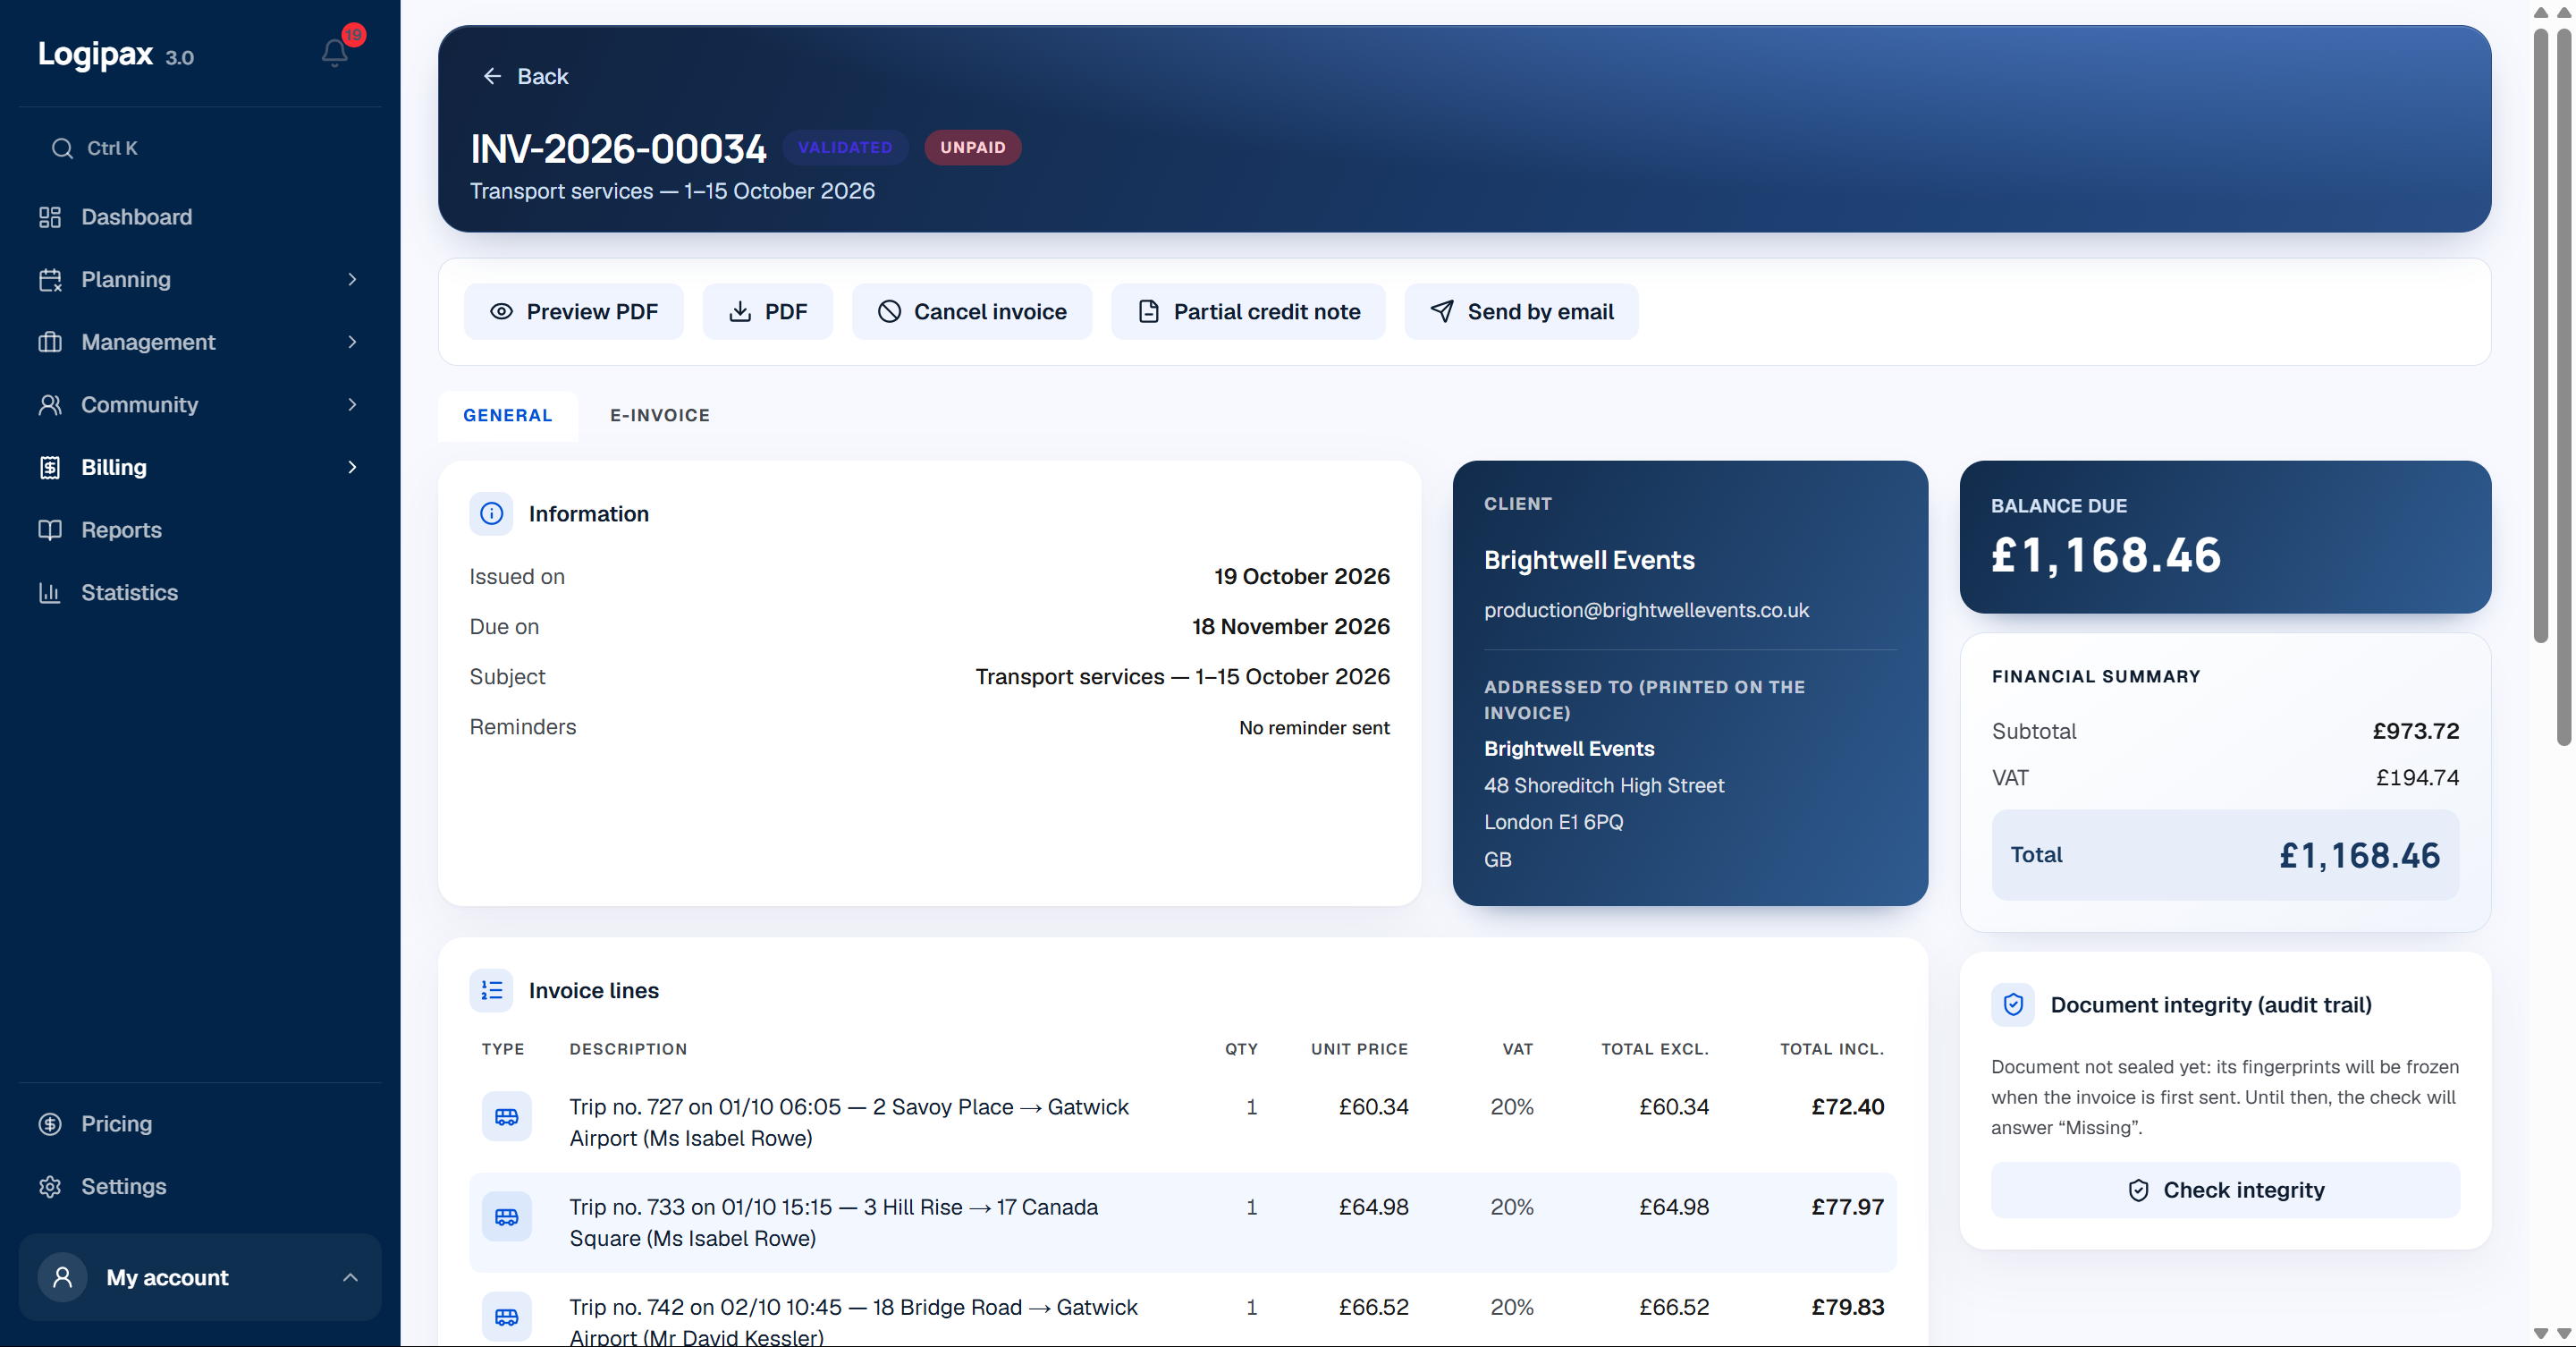
Task: Click Cancel invoice
Action: pos(972,312)
